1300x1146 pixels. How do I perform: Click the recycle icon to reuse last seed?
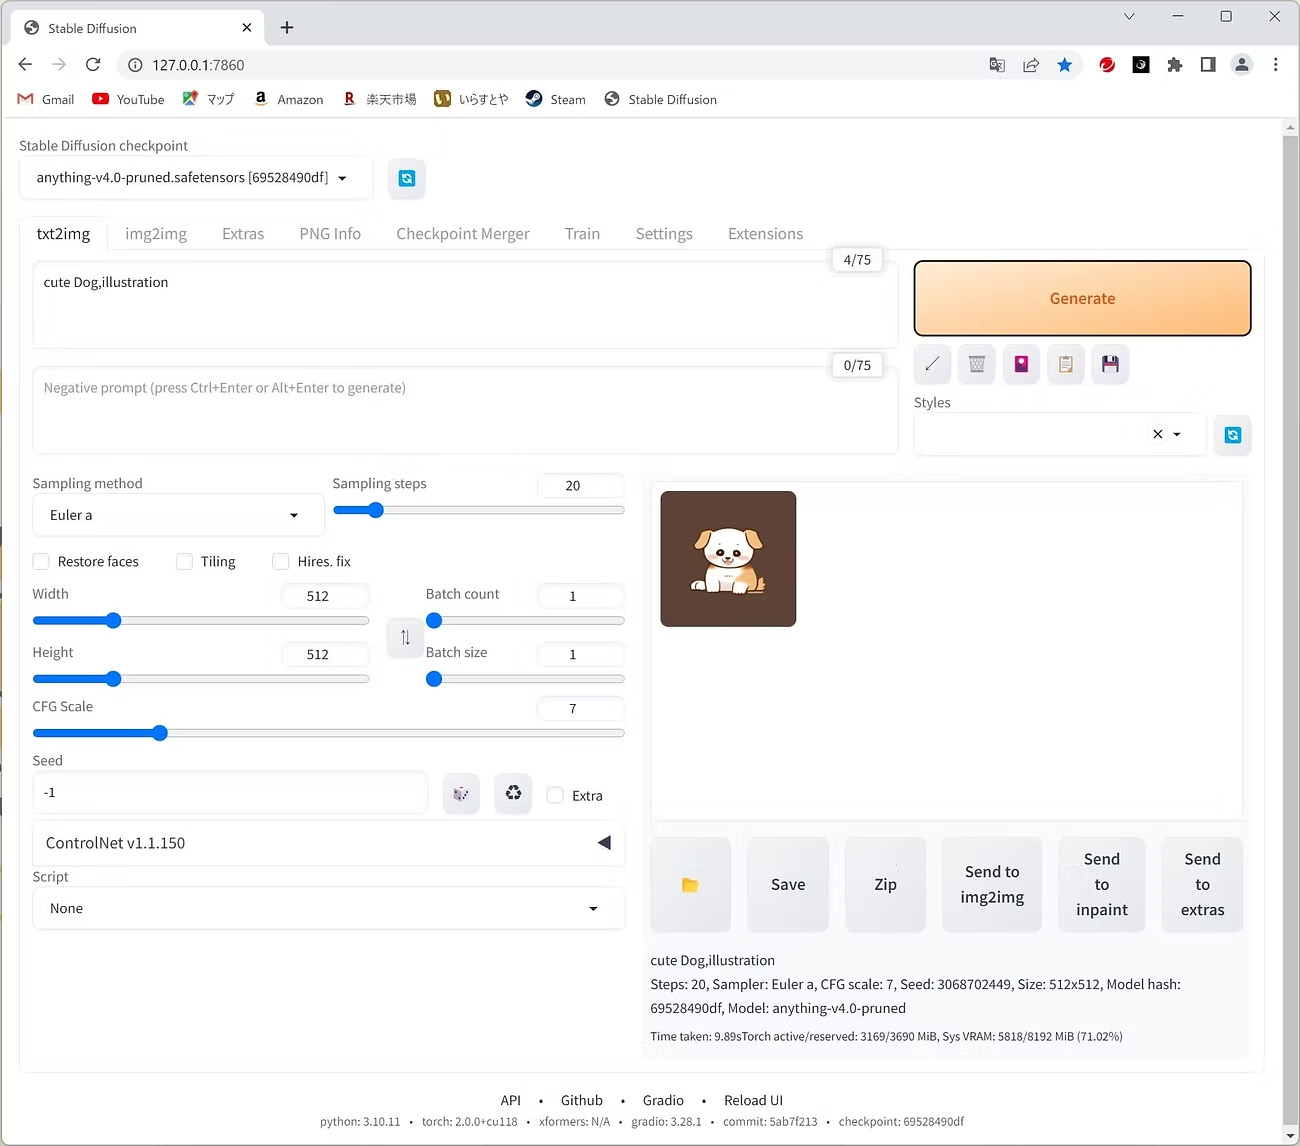click(x=513, y=794)
